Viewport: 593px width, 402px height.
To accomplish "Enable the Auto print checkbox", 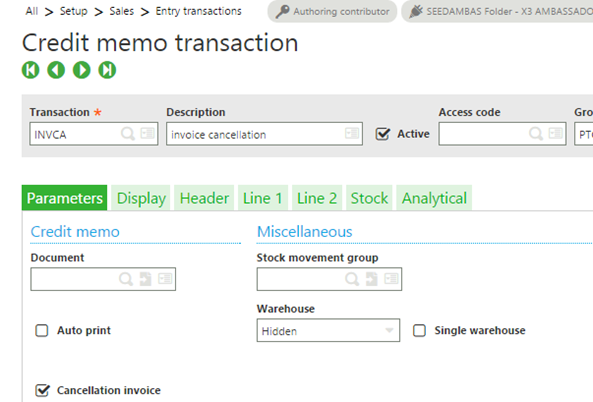I will click(x=42, y=331).
